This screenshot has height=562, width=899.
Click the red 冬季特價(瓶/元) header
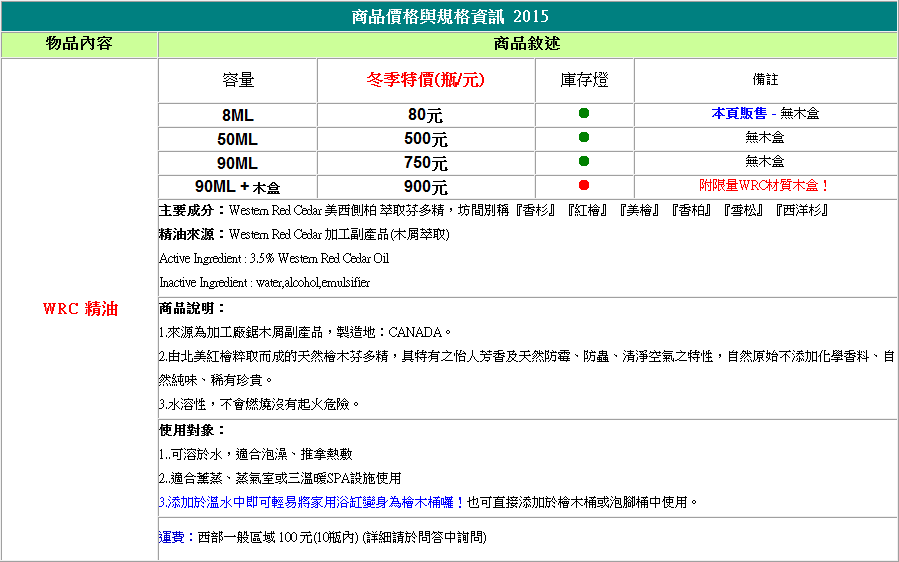(x=425, y=80)
